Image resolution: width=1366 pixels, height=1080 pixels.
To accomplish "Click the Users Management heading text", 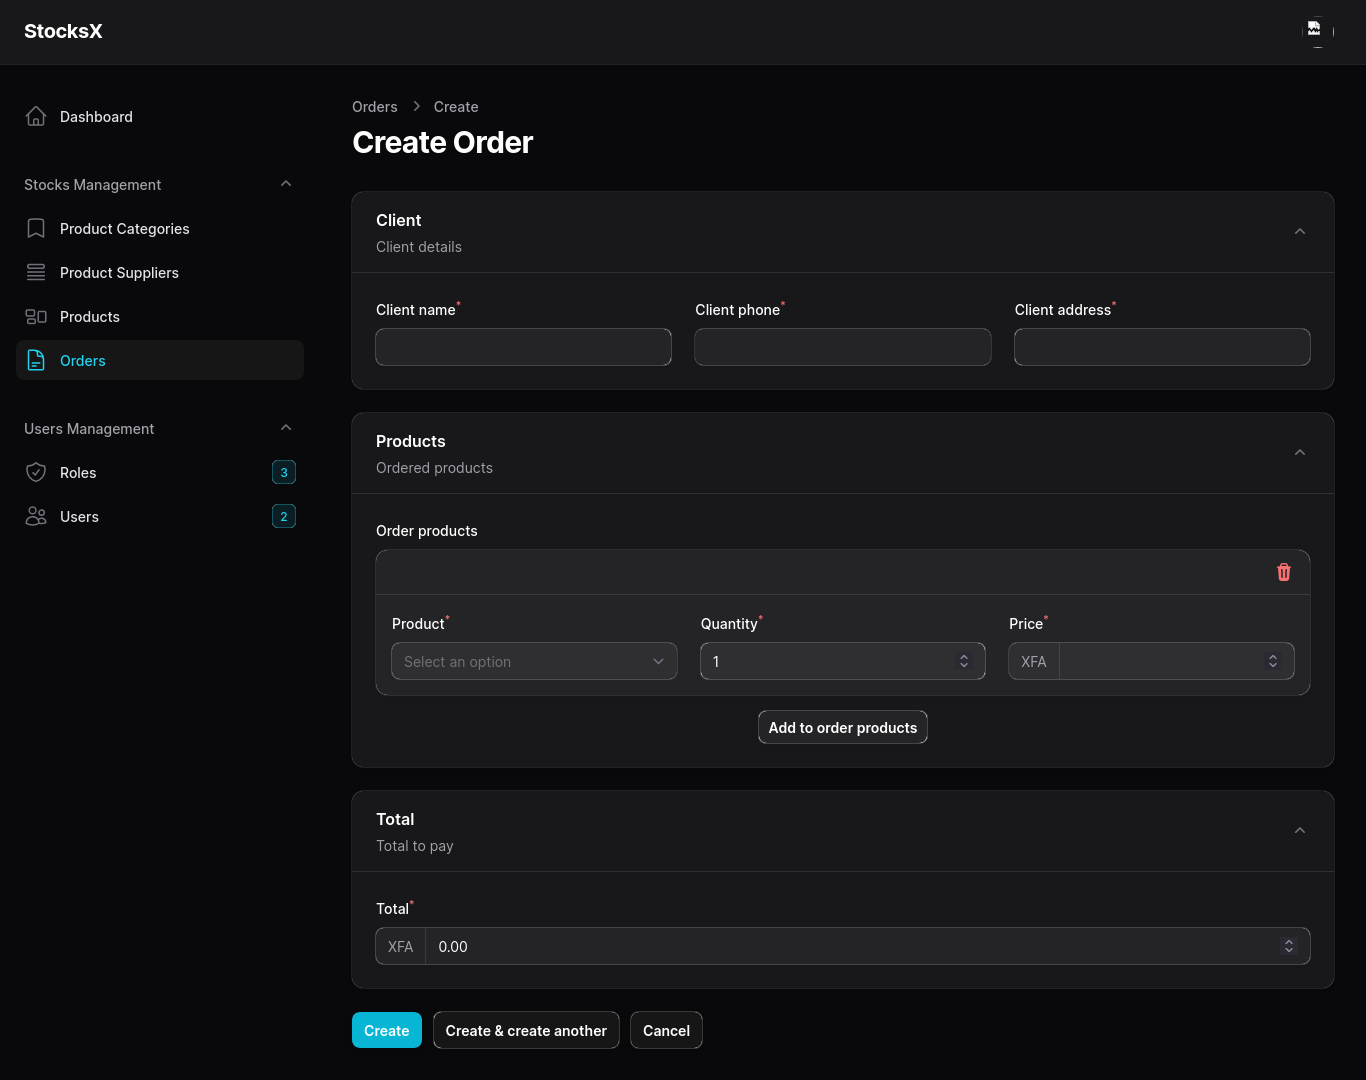I will [89, 429].
